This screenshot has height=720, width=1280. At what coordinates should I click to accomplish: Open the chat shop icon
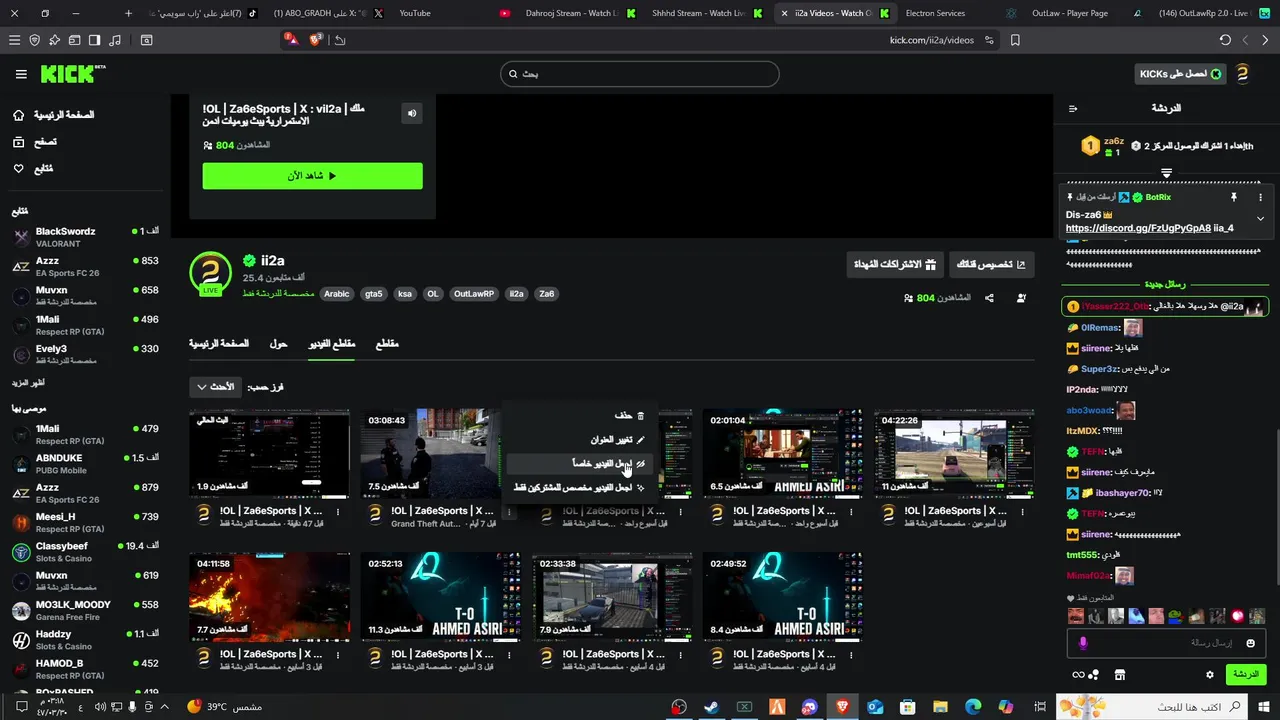1120,675
